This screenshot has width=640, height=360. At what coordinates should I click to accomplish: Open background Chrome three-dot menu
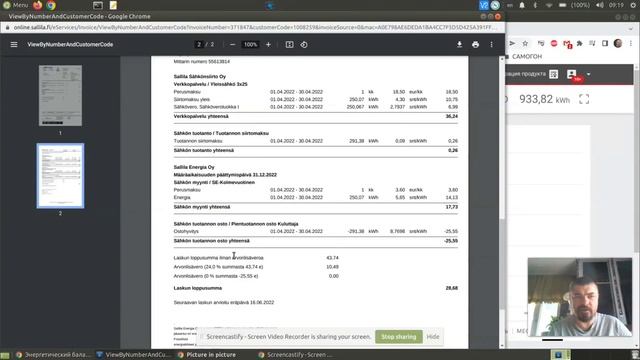631,43
